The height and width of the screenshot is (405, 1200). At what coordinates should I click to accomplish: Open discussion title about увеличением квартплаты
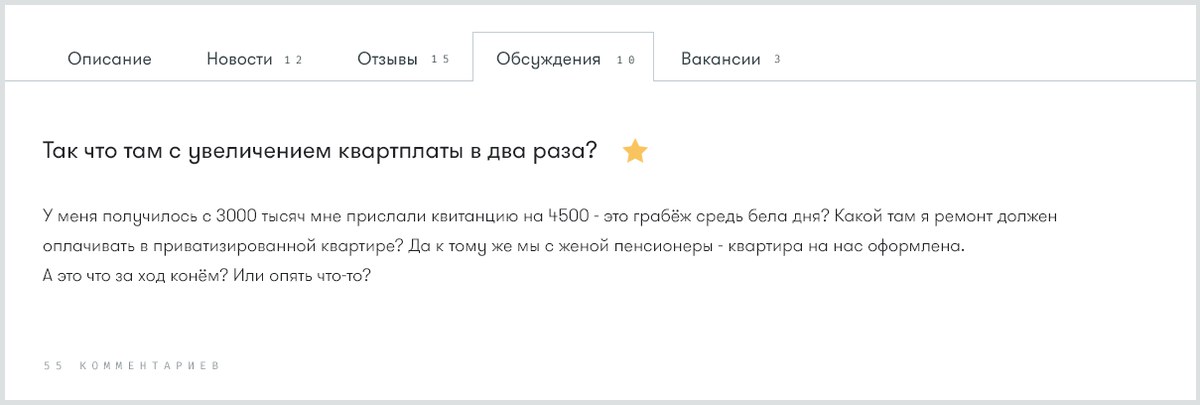[320, 151]
